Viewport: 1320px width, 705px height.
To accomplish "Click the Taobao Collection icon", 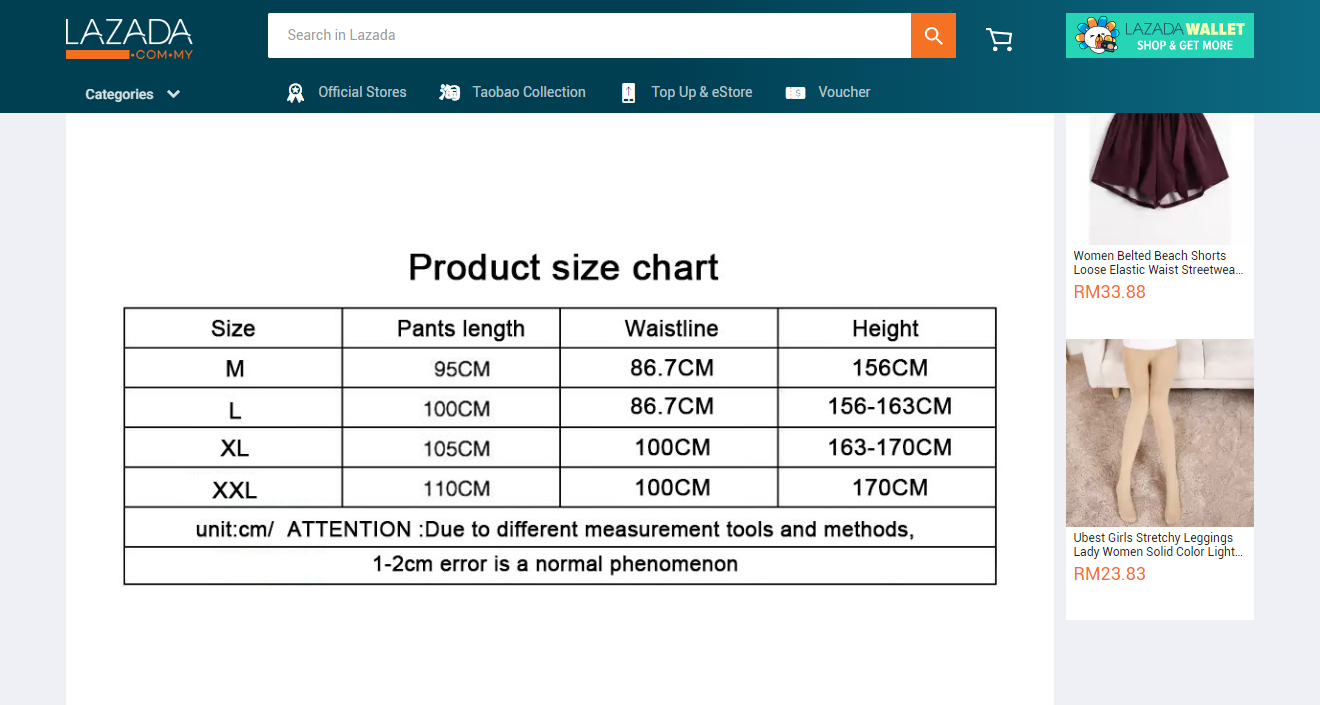I will tap(450, 93).
